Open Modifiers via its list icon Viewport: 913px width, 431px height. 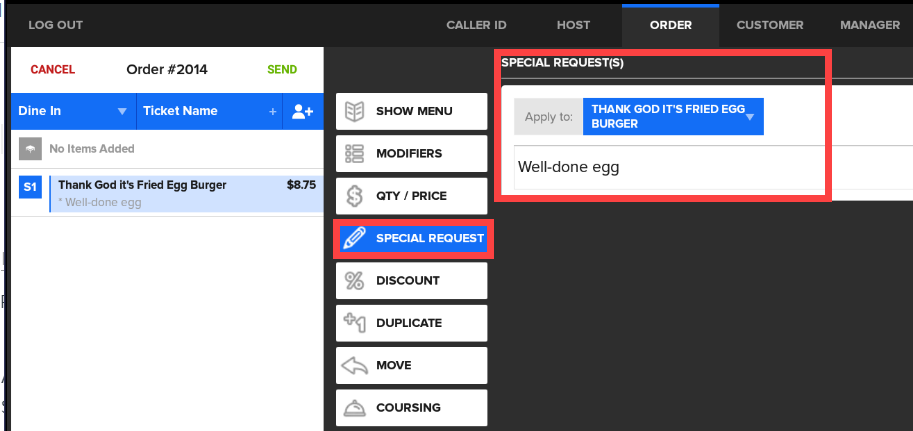354,154
